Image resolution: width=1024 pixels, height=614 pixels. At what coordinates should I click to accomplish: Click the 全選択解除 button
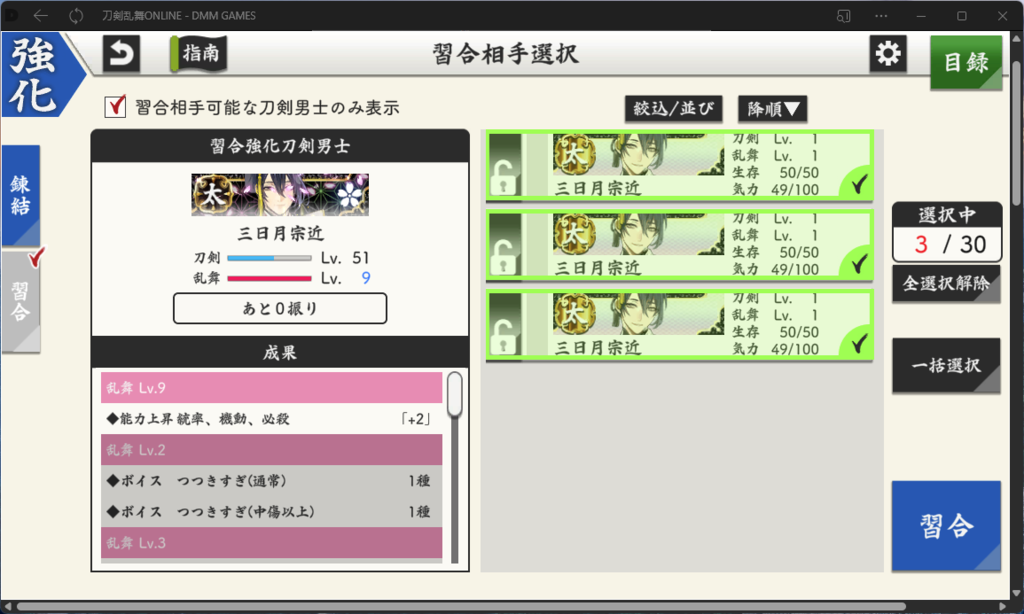coord(946,283)
